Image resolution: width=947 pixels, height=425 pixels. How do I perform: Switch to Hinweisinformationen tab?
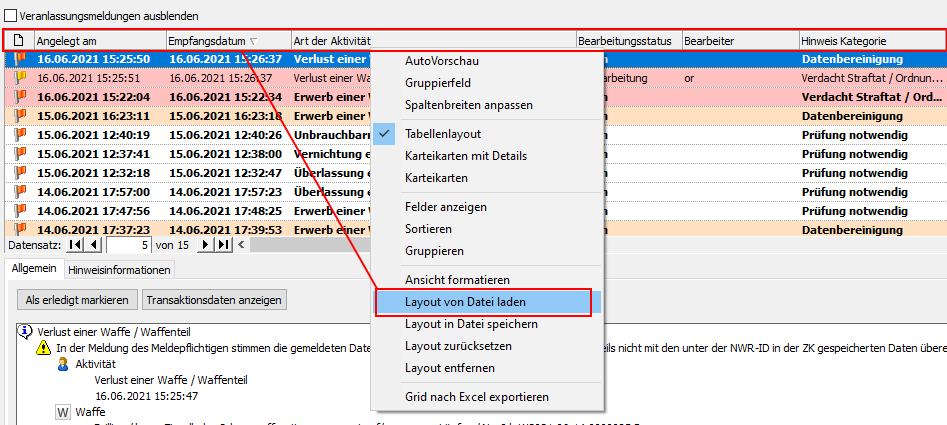[x=119, y=269]
